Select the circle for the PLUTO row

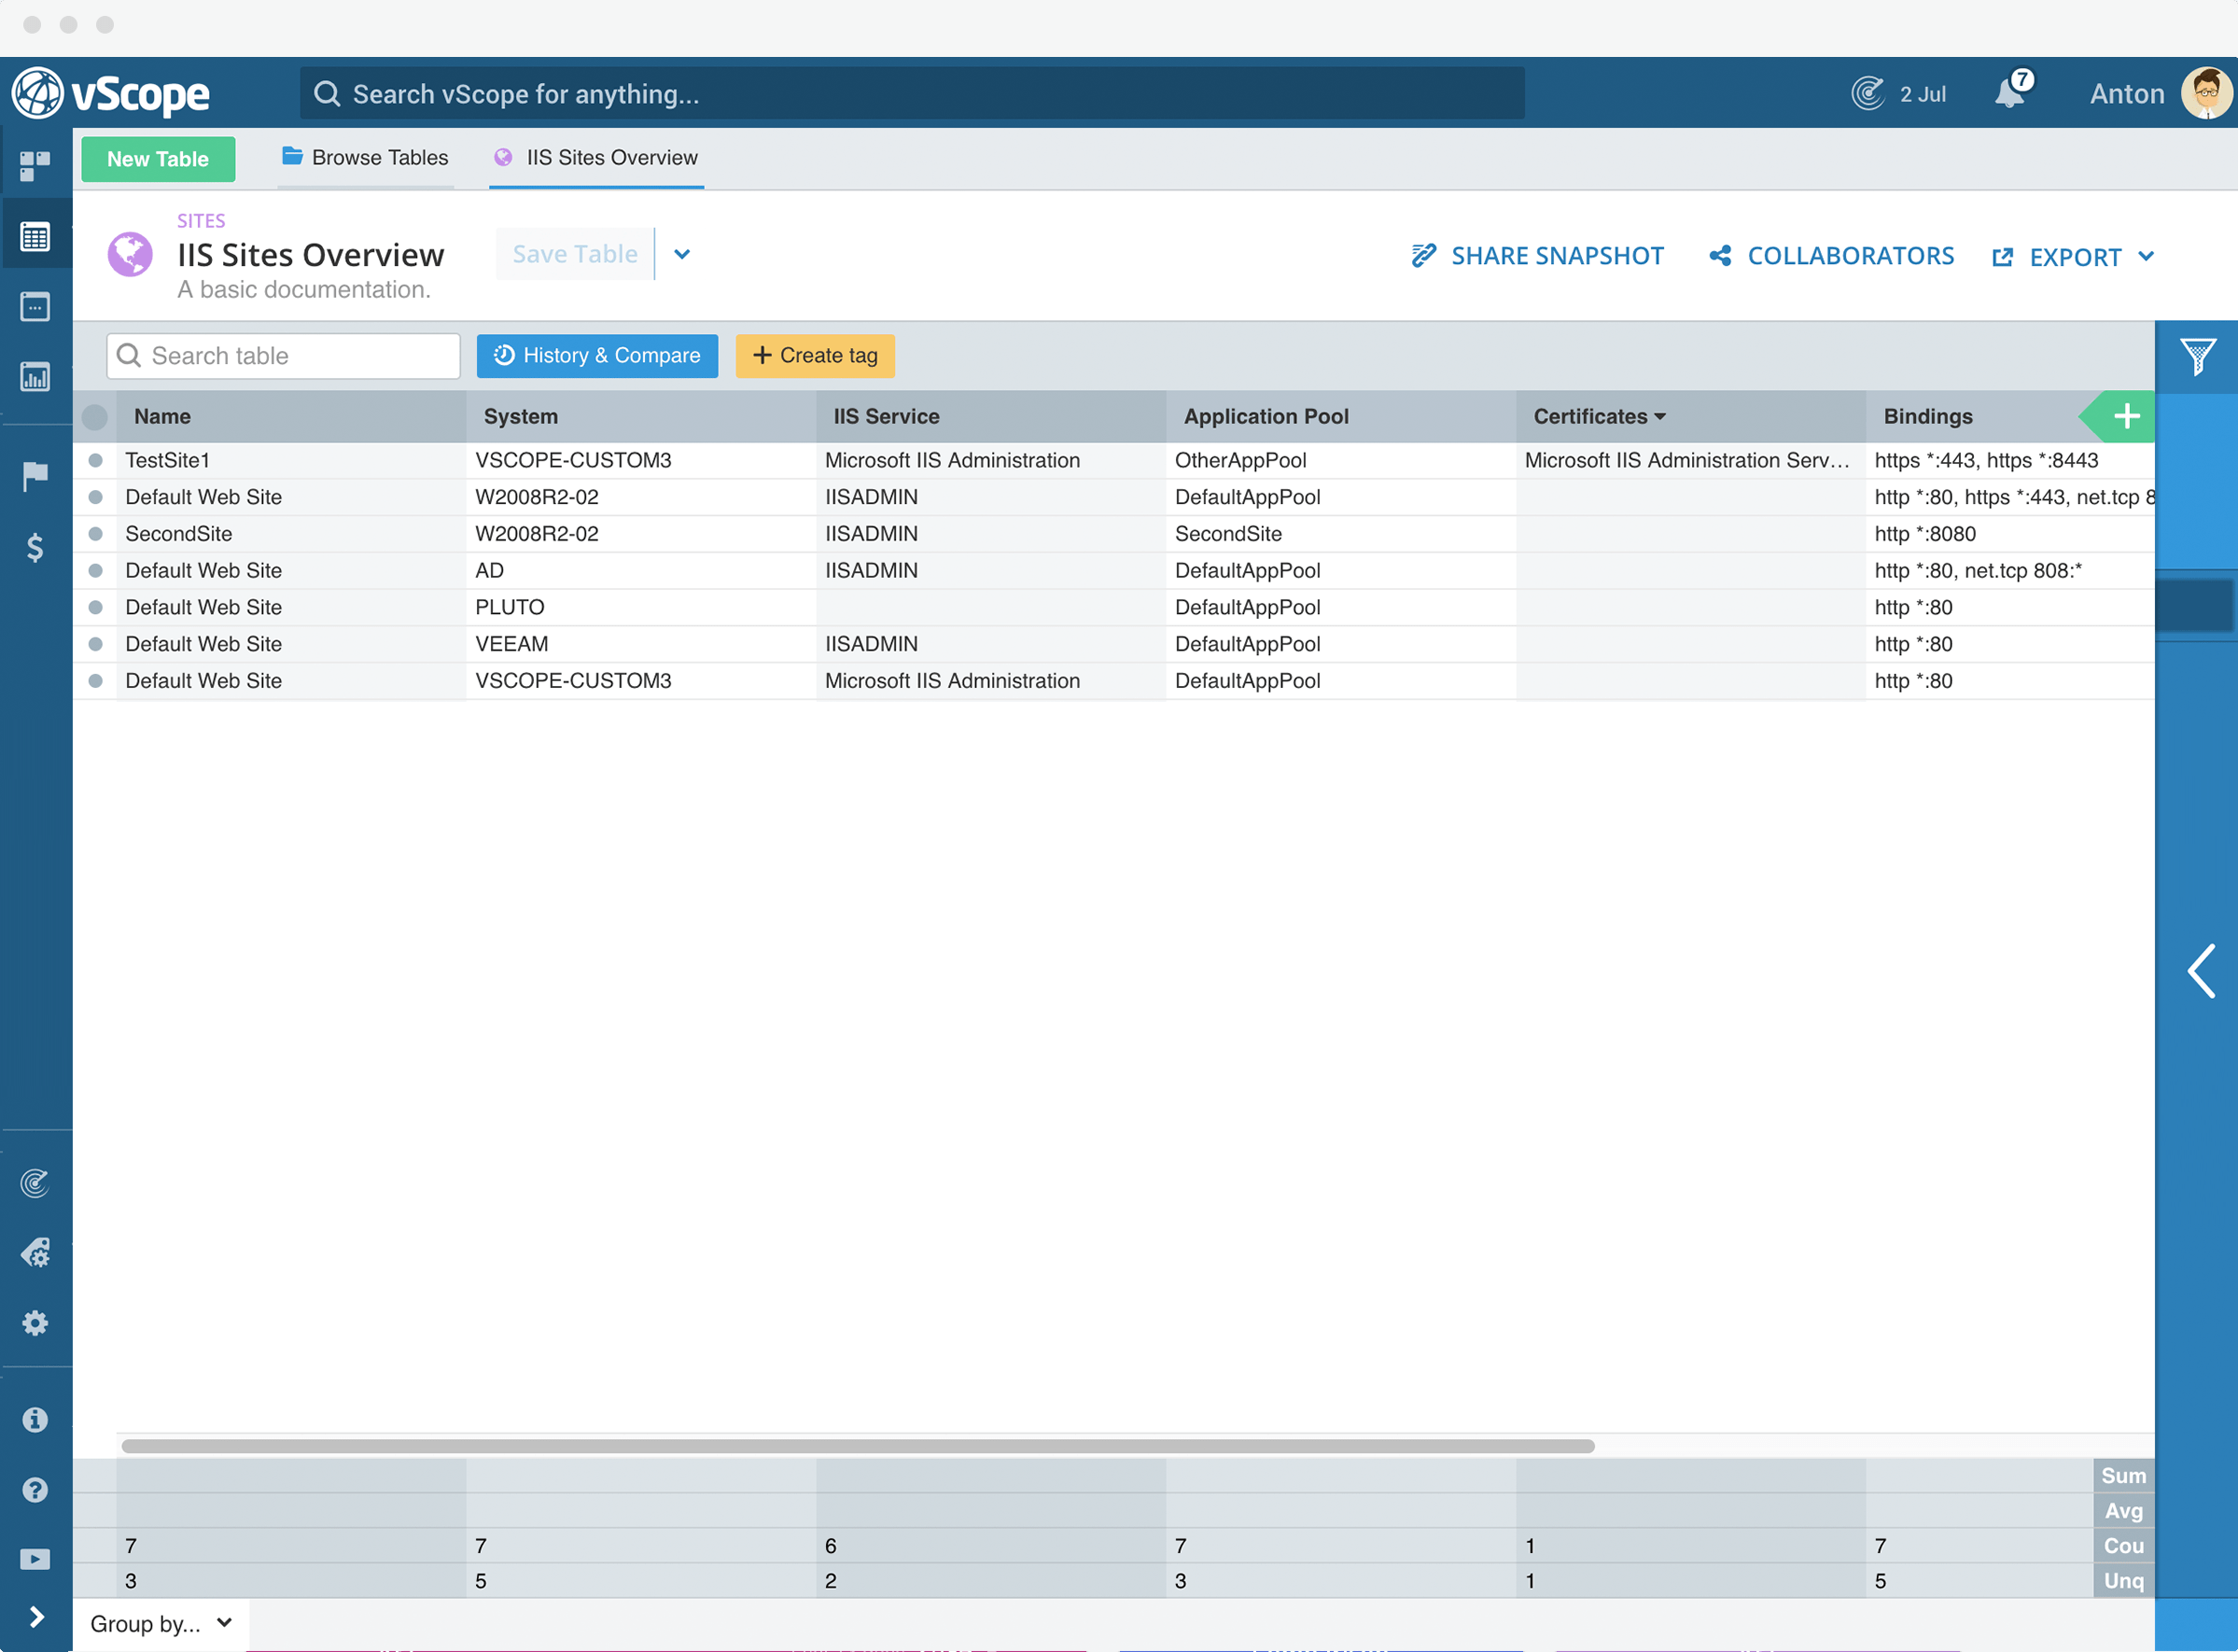[x=95, y=607]
